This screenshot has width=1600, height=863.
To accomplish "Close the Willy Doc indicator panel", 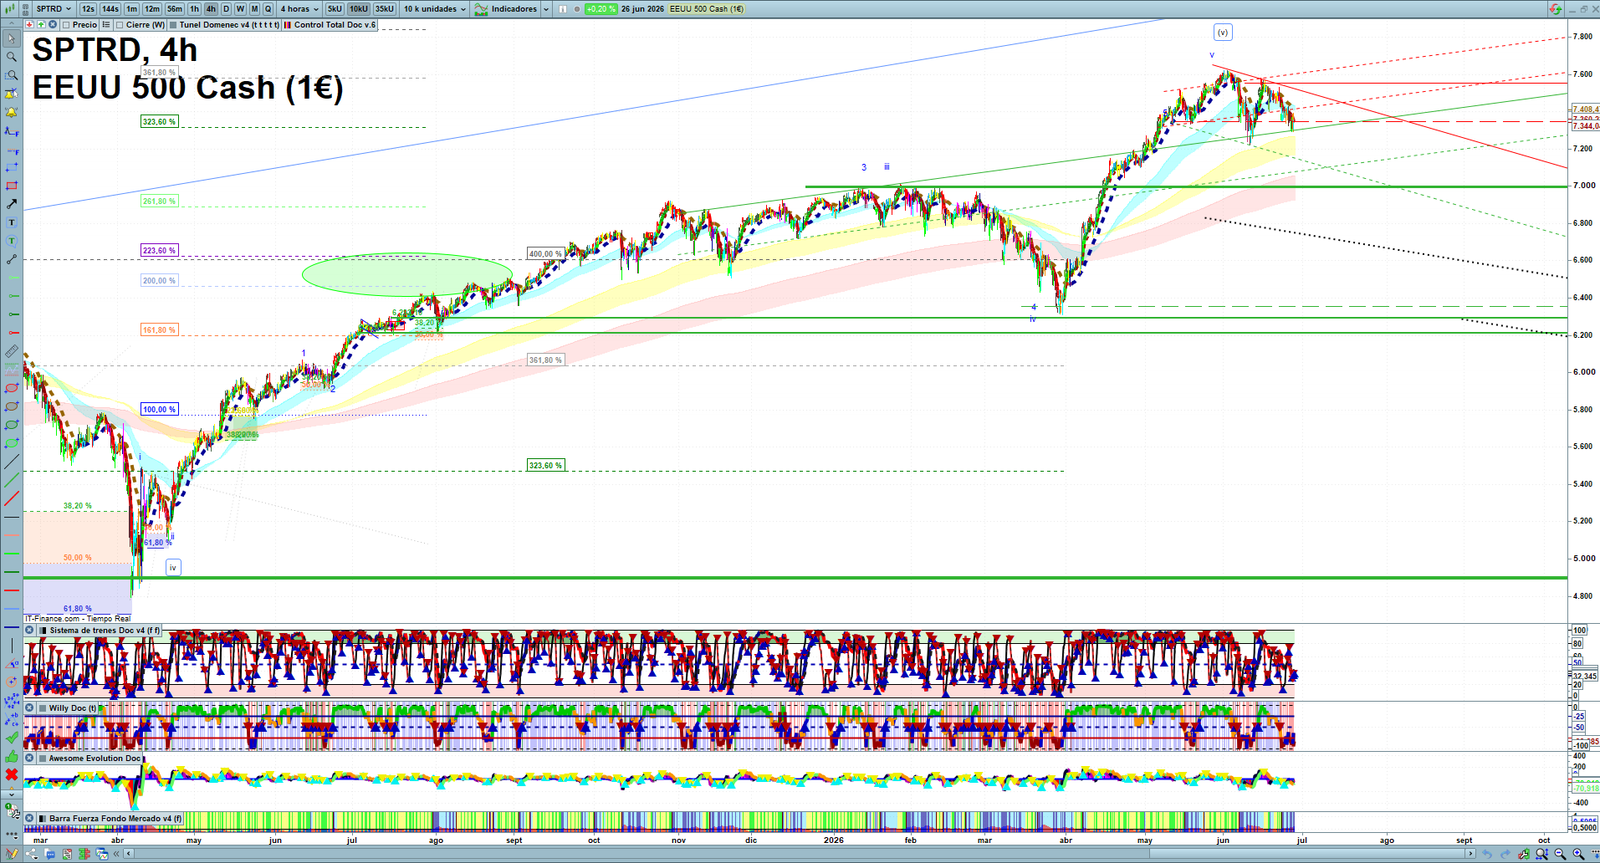I will (x=30, y=708).
